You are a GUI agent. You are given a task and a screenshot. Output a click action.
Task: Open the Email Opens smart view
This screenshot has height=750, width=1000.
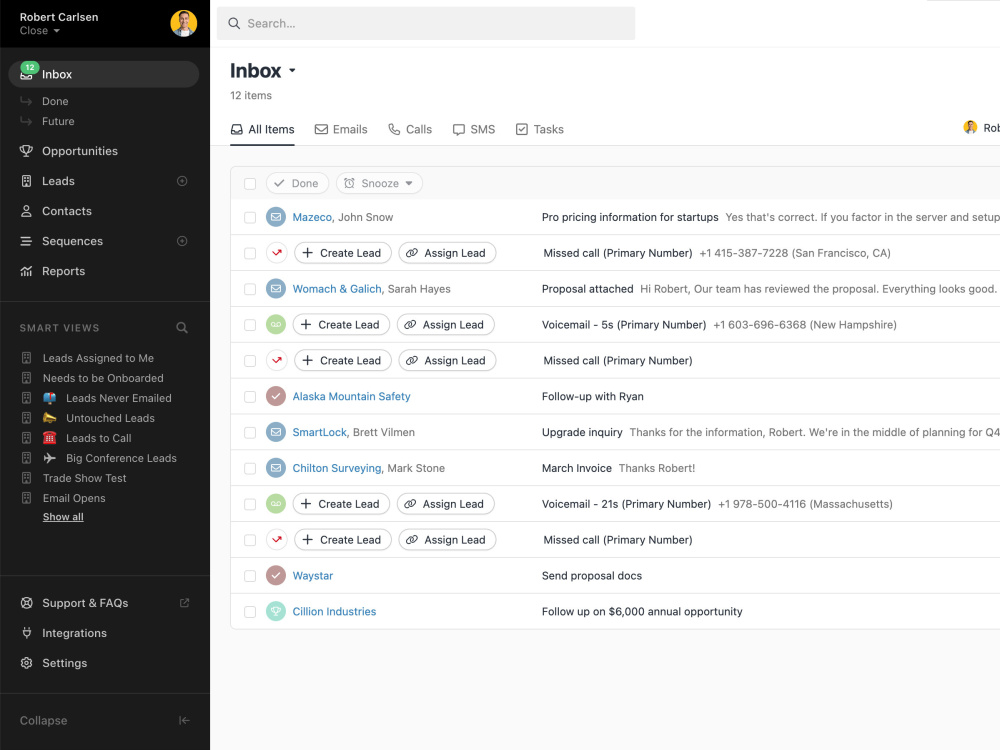(74, 498)
